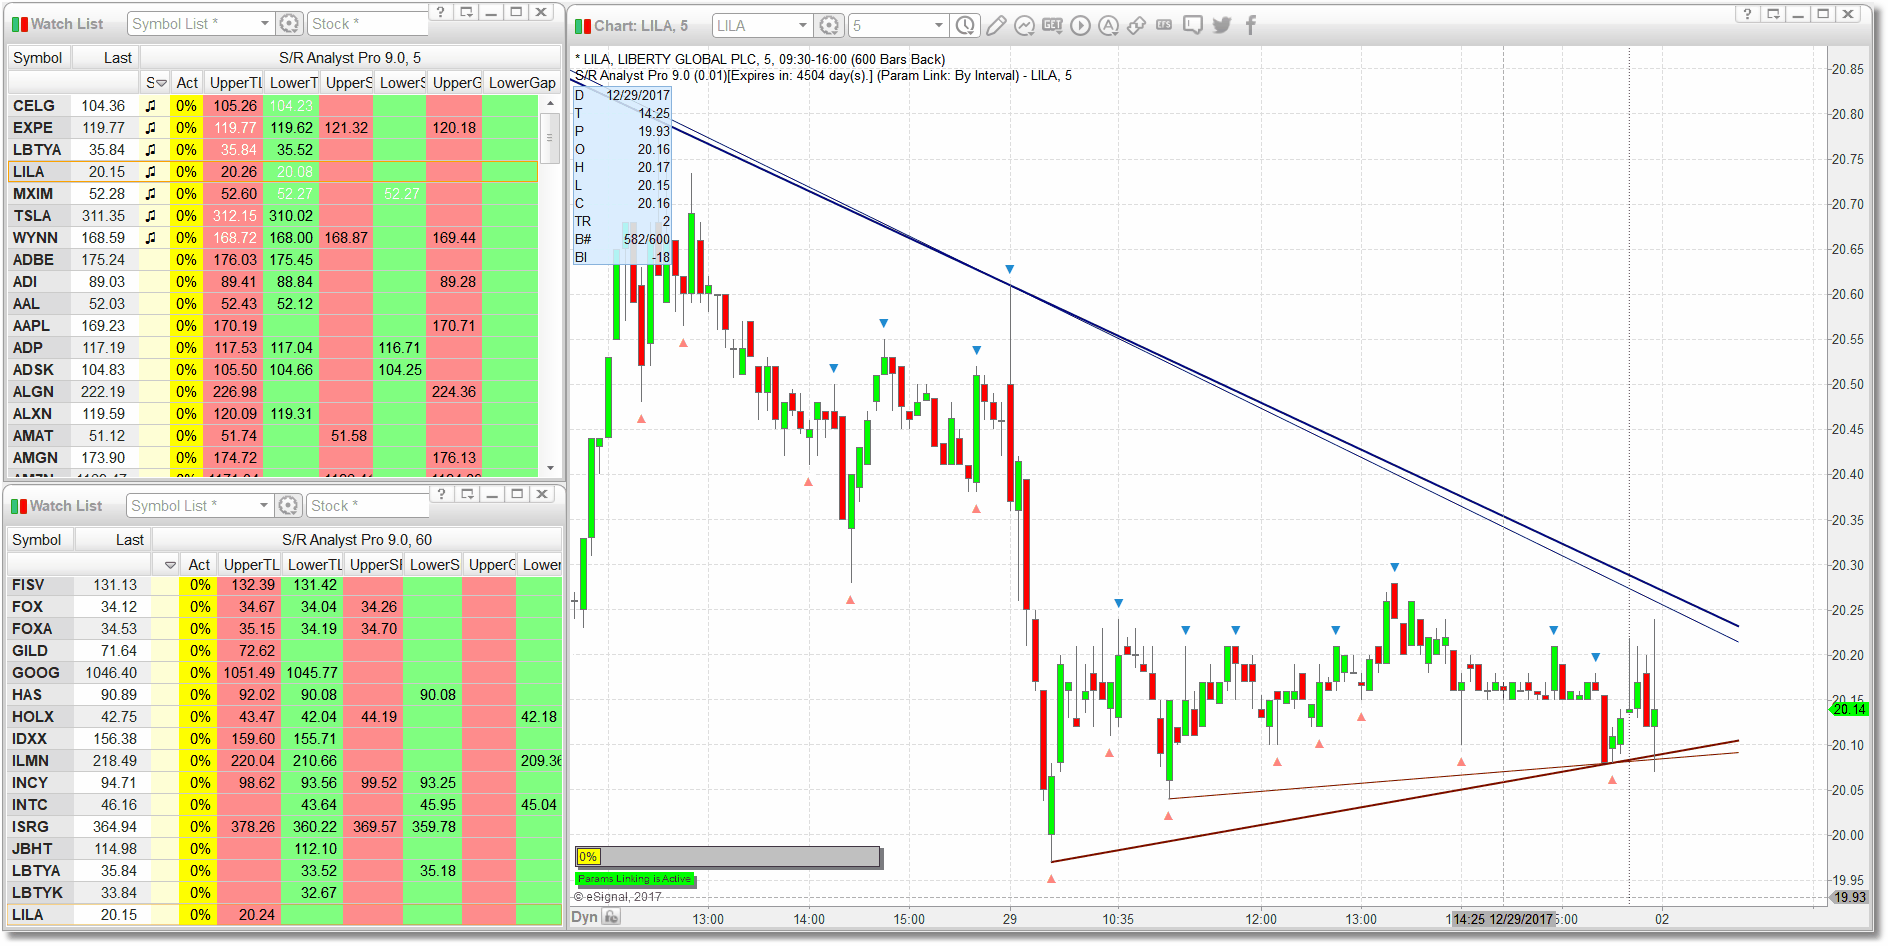
Task: Click the help icon on chart window
Action: tap(1746, 14)
